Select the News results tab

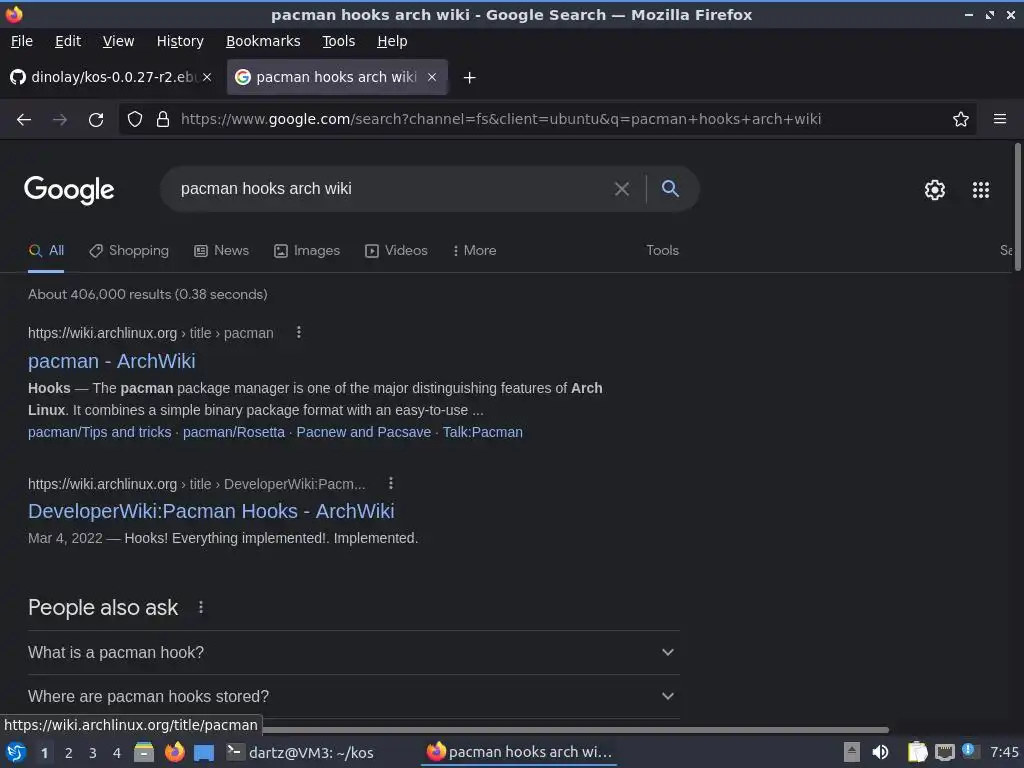coord(221,251)
